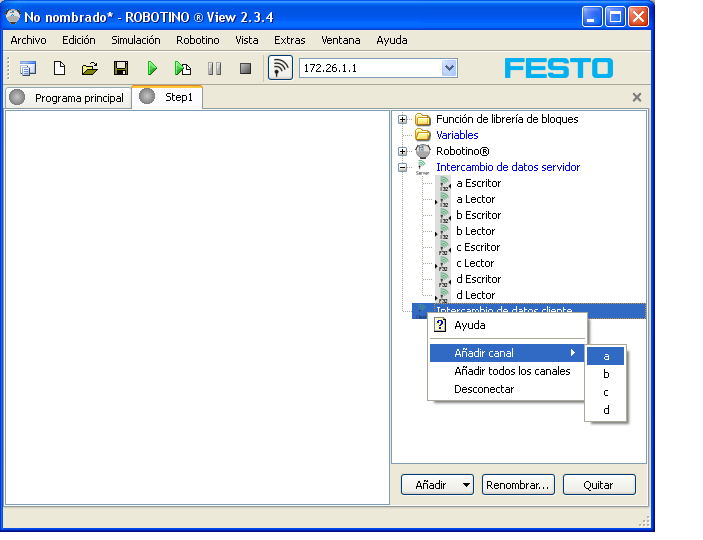
Task: Select the 'b Lector' block icon
Action: point(443,232)
